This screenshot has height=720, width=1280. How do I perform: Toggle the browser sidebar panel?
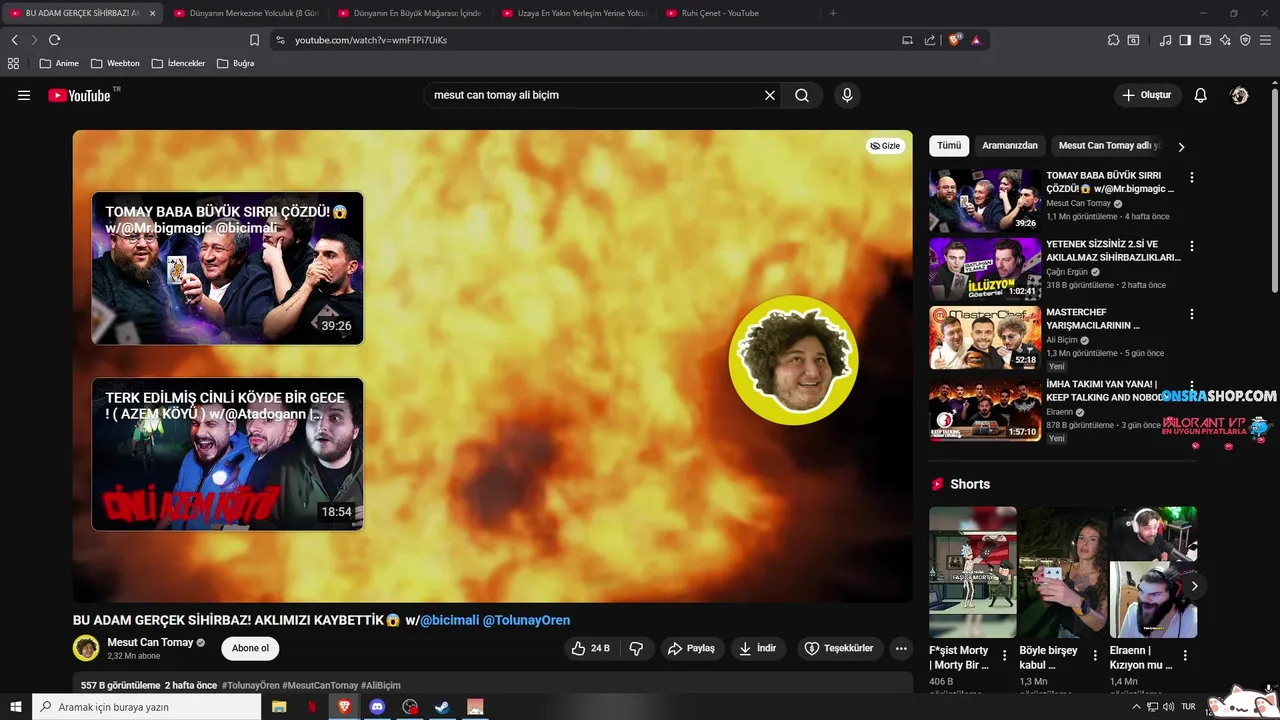click(1185, 40)
